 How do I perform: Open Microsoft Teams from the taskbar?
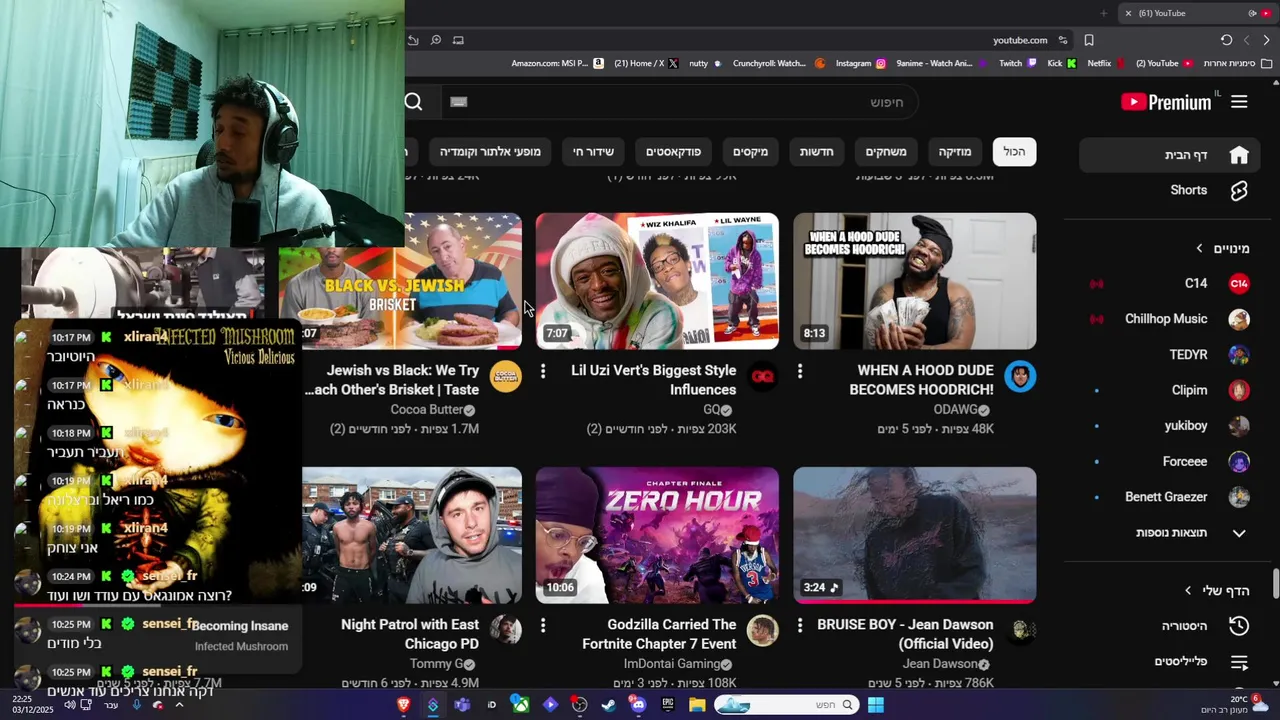click(462, 705)
